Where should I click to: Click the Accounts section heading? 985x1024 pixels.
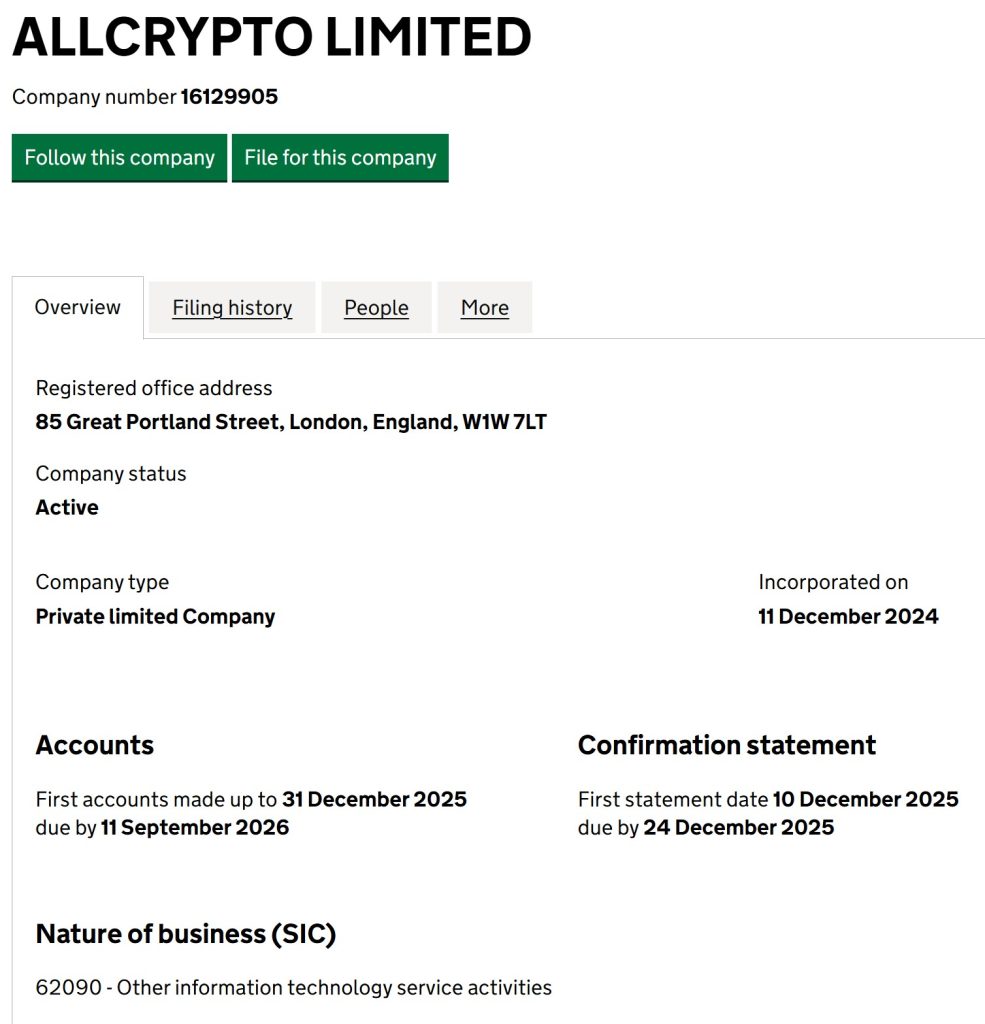[95, 745]
